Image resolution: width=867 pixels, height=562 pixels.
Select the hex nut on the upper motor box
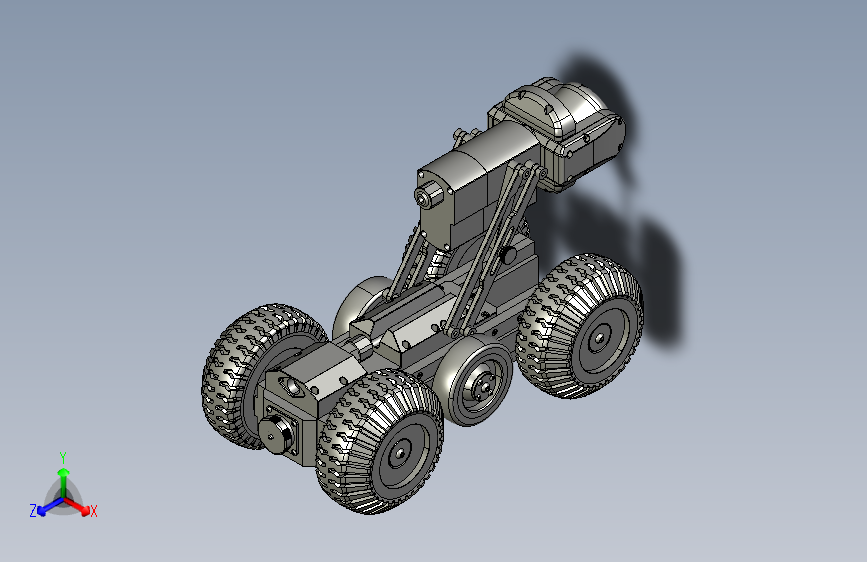tap(427, 195)
